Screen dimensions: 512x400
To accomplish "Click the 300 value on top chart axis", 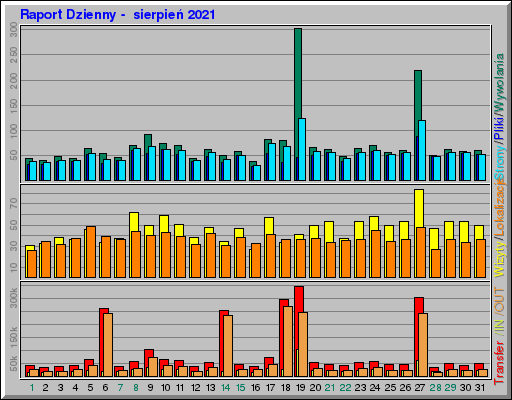I will coord(14,29).
